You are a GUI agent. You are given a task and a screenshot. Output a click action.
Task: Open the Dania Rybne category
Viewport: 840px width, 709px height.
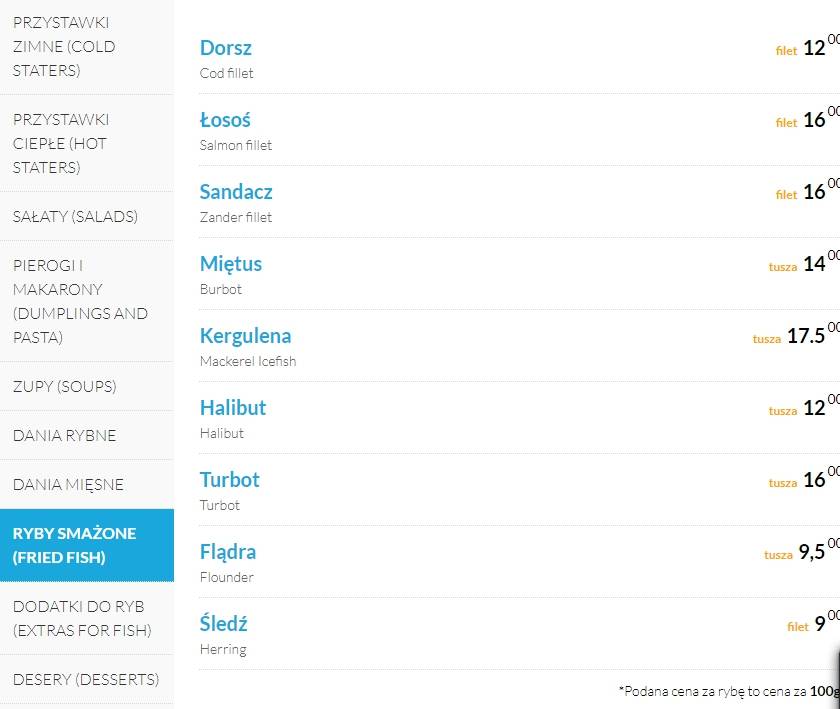tap(87, 435)
